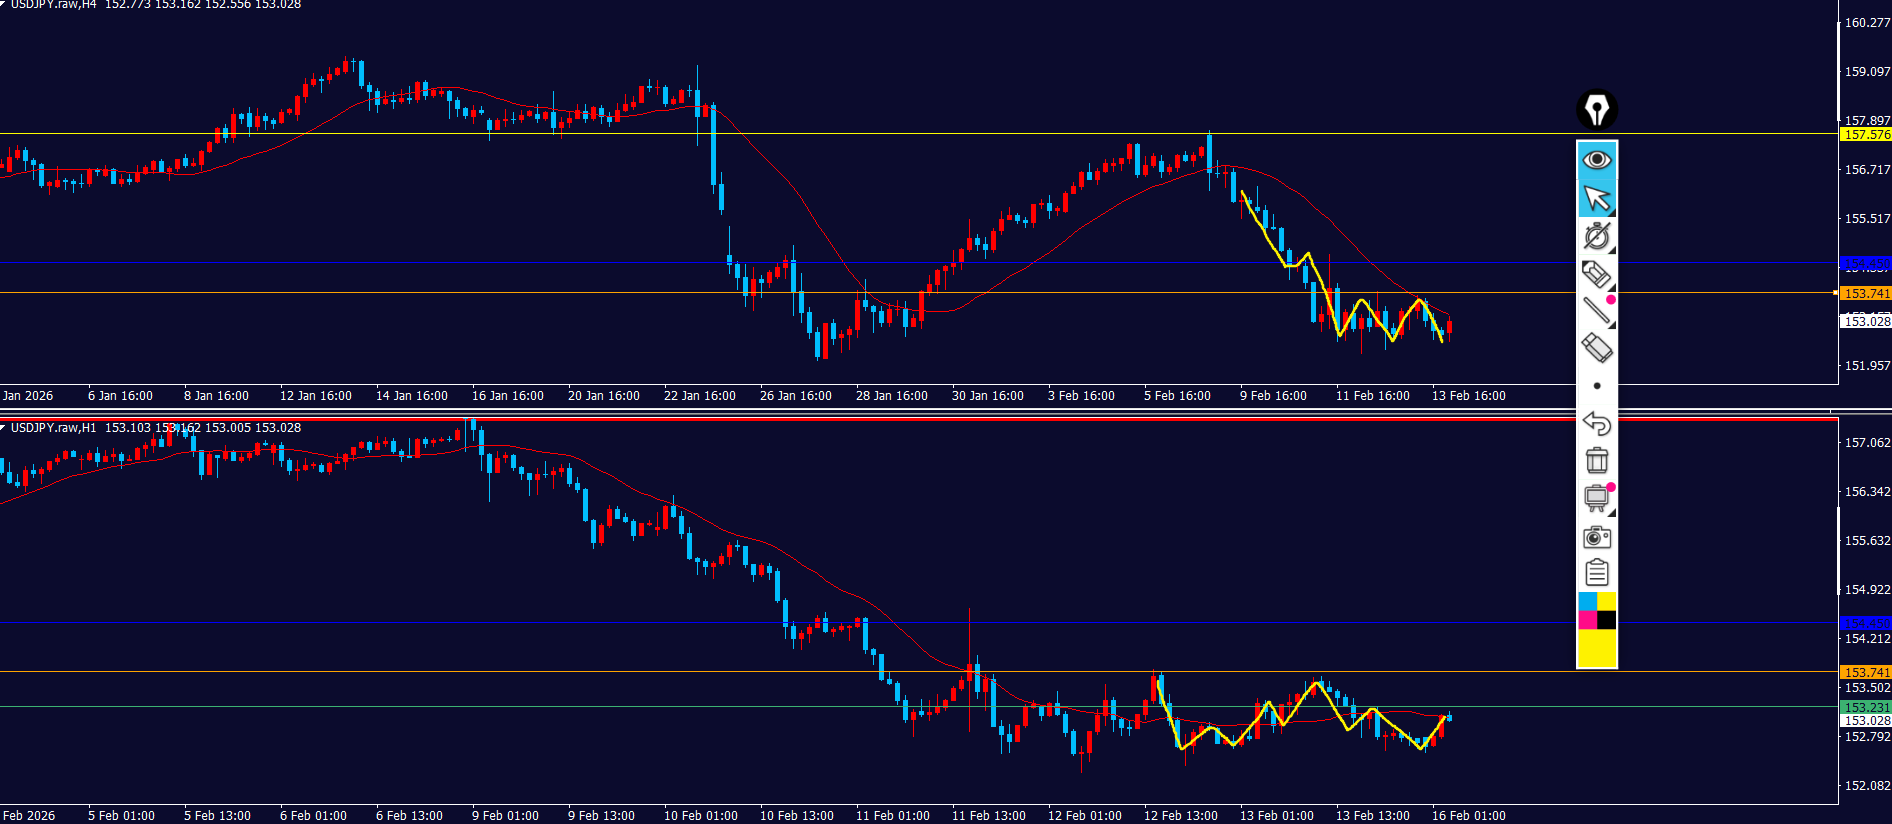Open the brush size dot selector

pos(1597,386)
